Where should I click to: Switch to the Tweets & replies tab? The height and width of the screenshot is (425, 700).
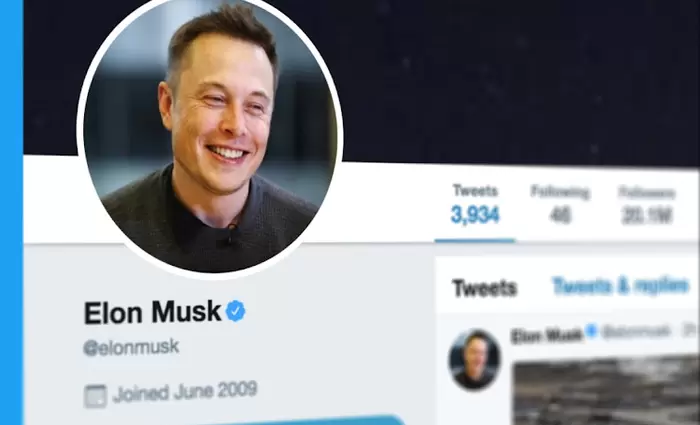621,286
